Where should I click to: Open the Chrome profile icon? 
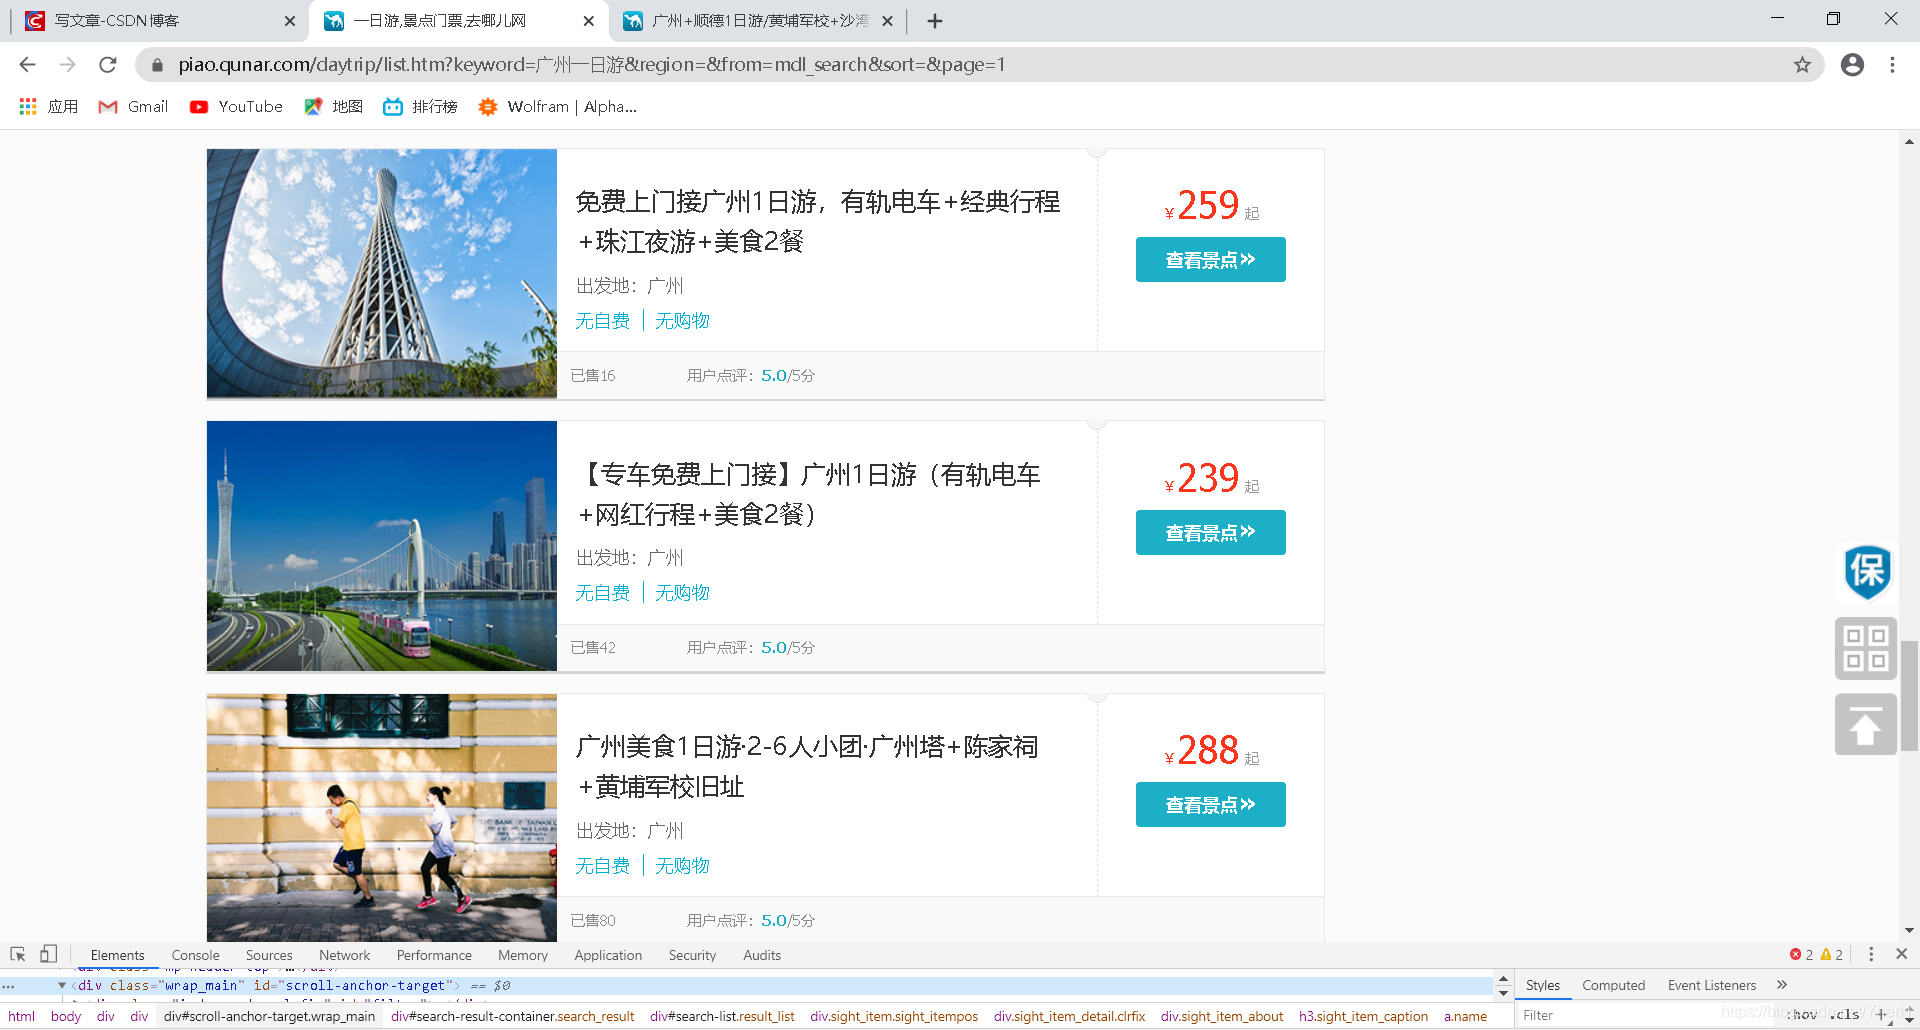(1852, 65)
